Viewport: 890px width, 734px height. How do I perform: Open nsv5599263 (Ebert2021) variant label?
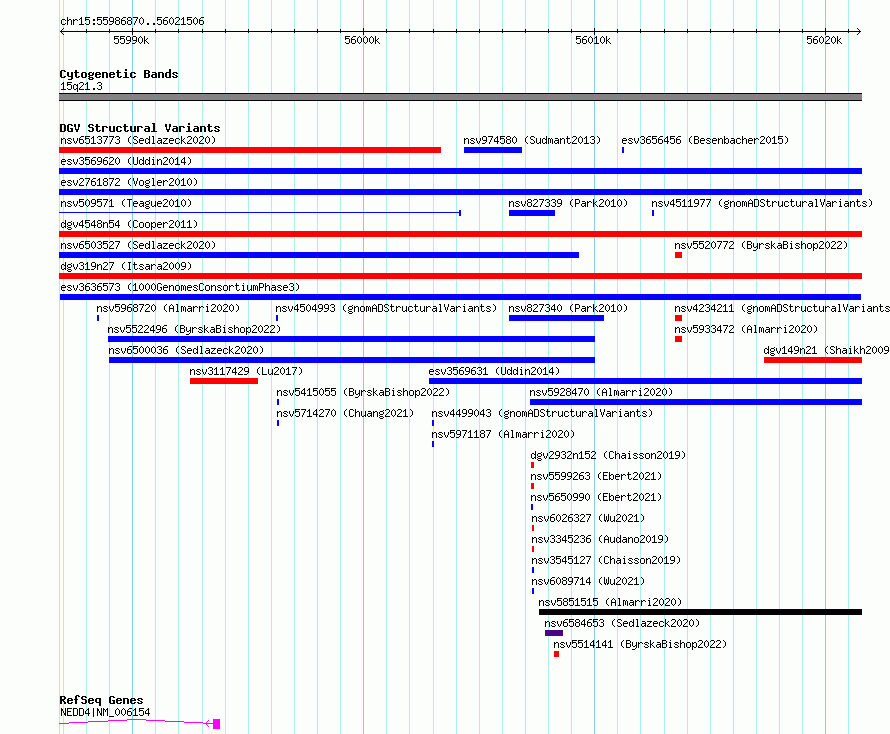click(x=597, y=476)
